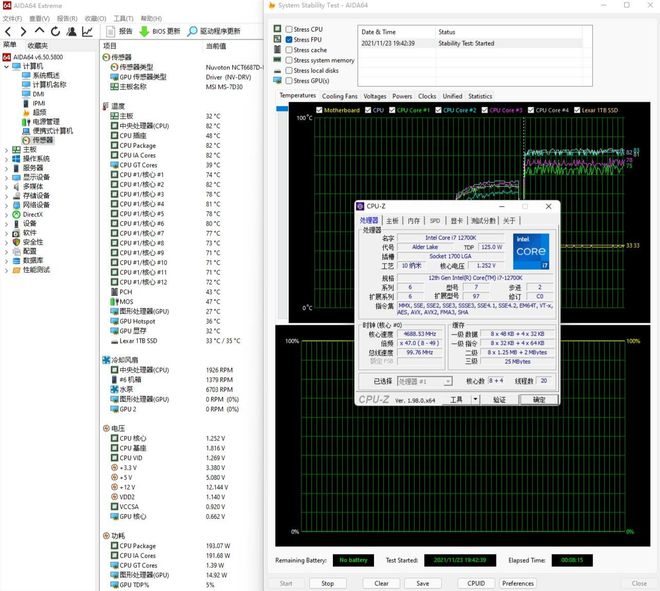Click the 驱动程序更新 toolbar button

(x=214, y=31)
